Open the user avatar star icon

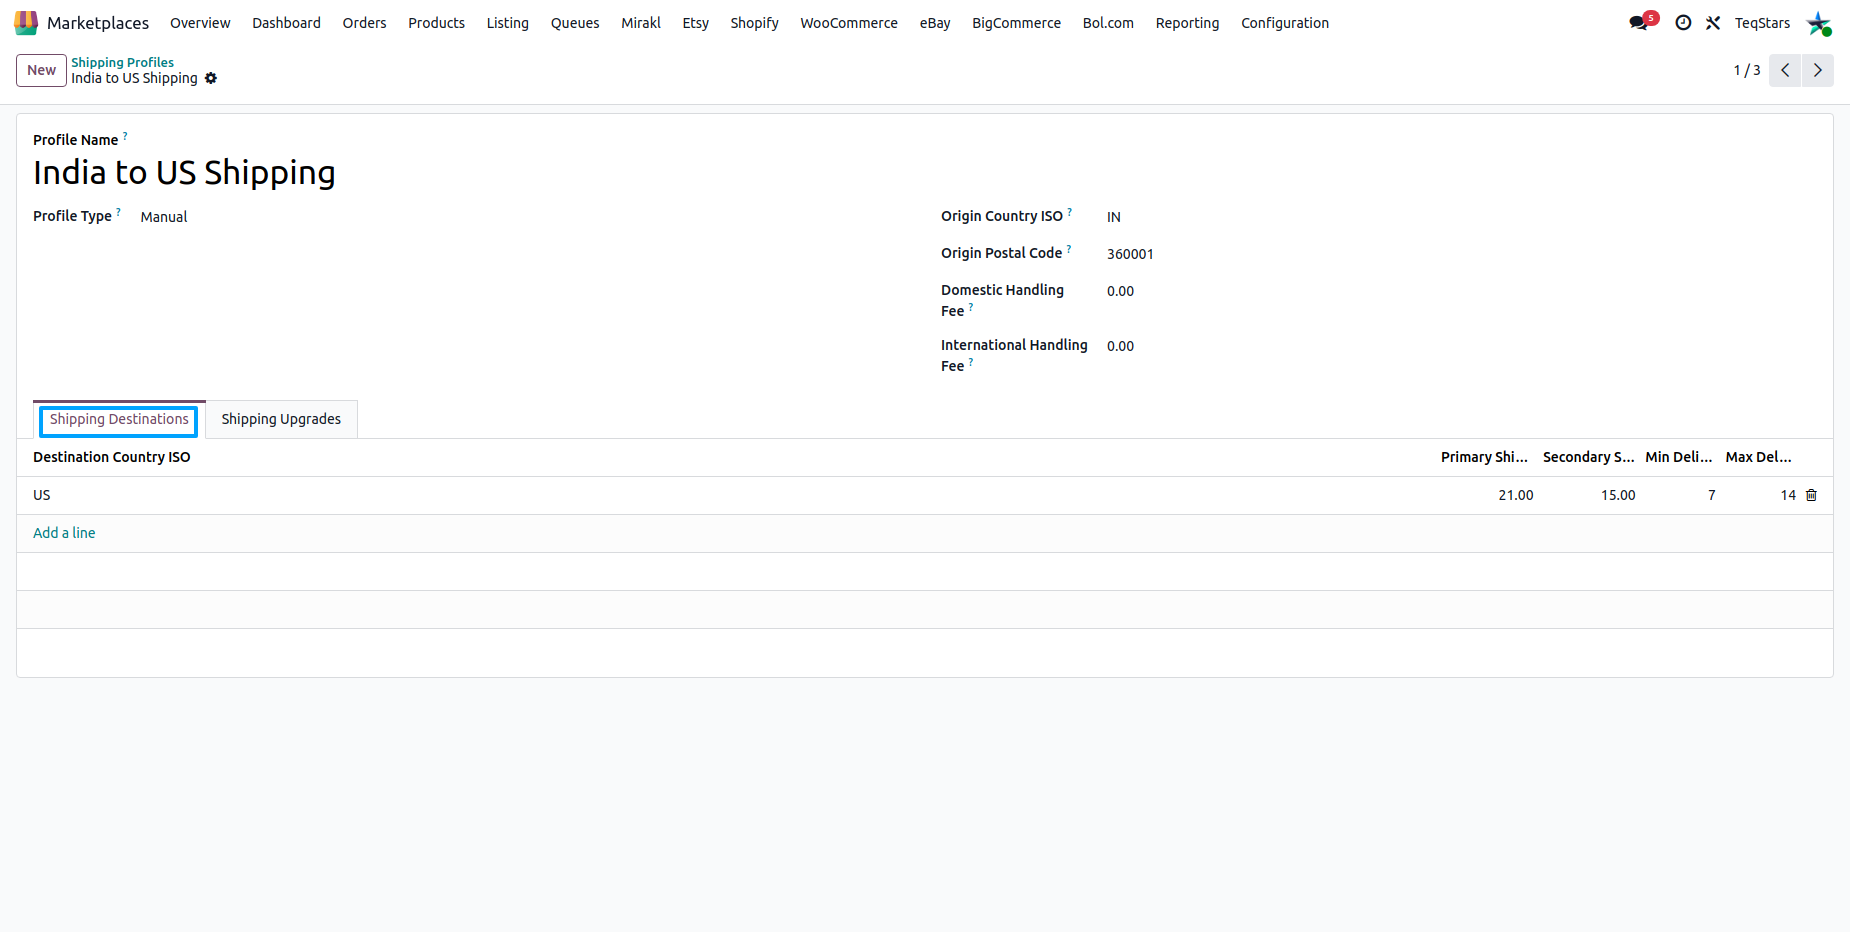tap(1818, 23)
